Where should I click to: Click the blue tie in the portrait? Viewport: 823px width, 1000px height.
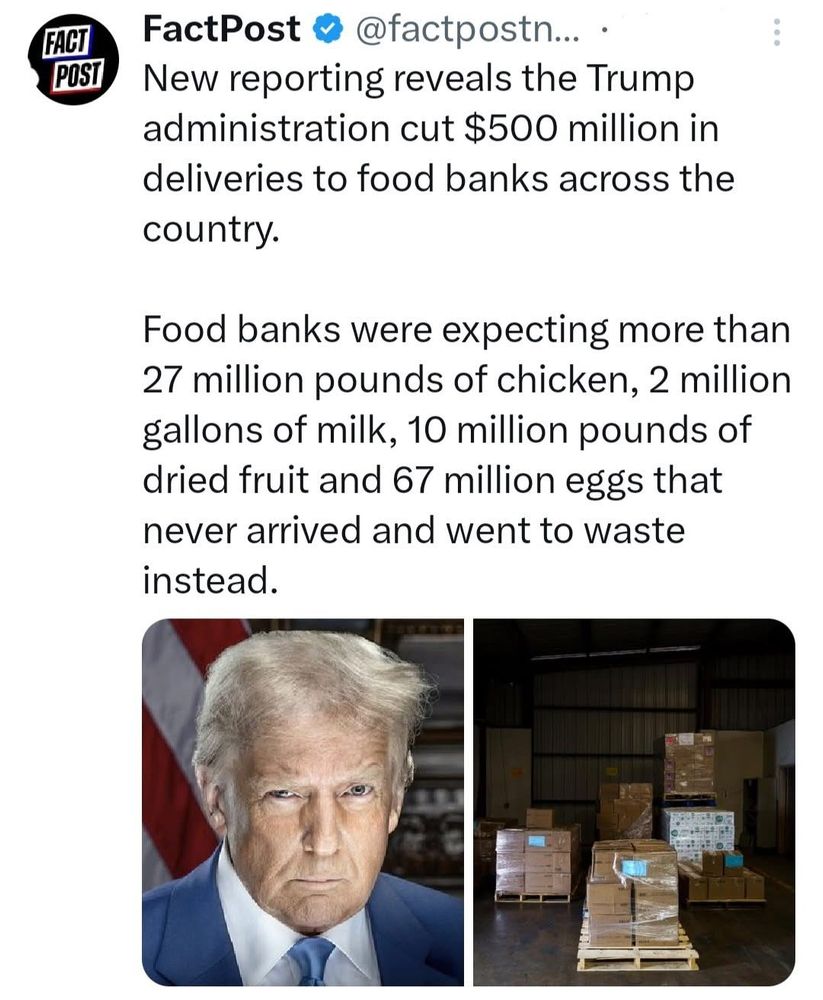tap(311, 960)
